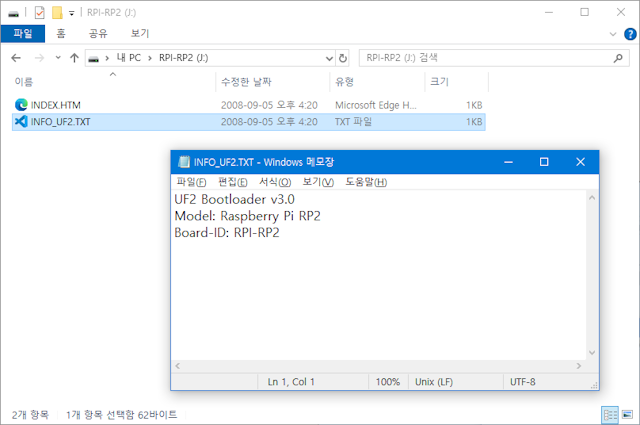
Task: Click Microsoft Edge H... type cell
Action: click(376, 105)
